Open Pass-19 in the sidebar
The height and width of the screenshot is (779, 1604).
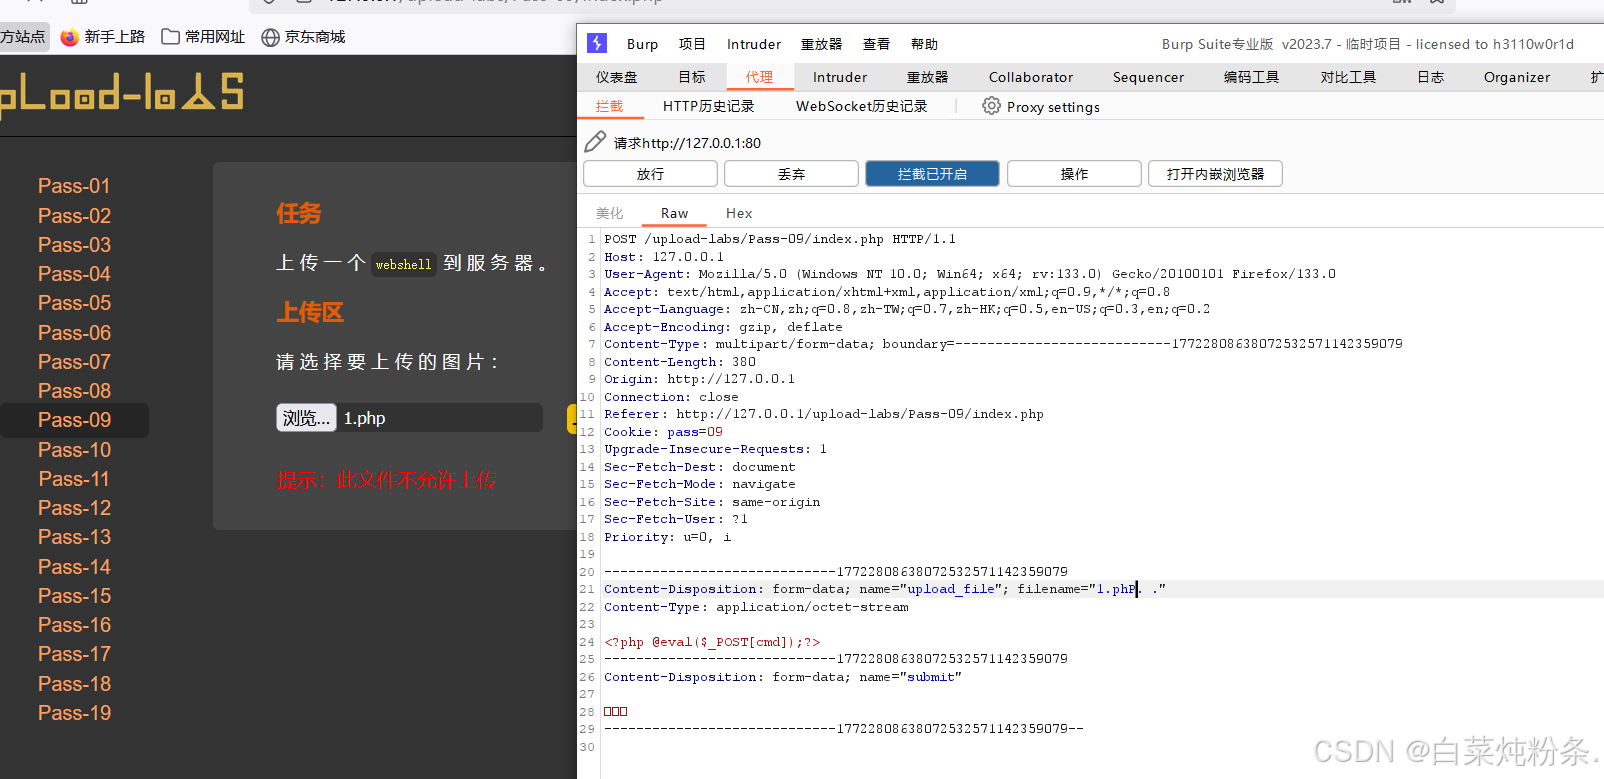click(74, 713)
